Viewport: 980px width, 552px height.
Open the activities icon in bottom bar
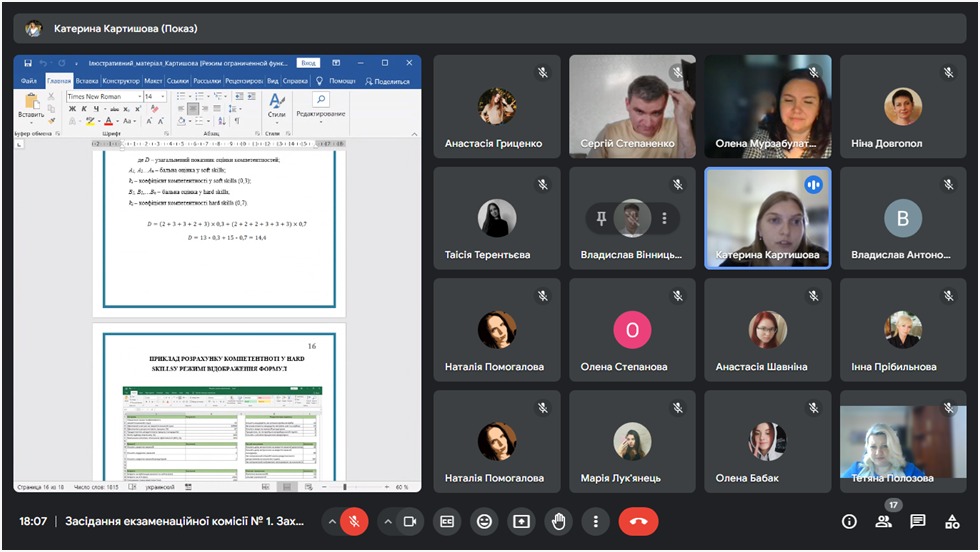pyautogui.click(x=951, y=521)
